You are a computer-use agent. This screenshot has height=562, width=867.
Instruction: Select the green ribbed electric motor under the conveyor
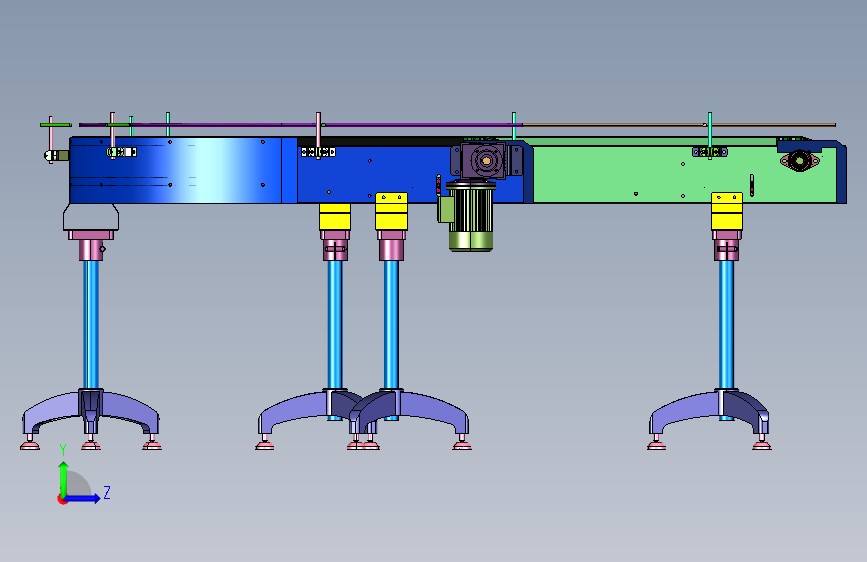[471, 217]
